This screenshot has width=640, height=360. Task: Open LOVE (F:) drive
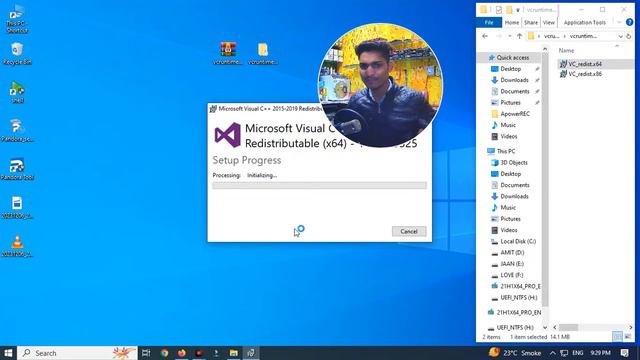[x=511, y=275]
